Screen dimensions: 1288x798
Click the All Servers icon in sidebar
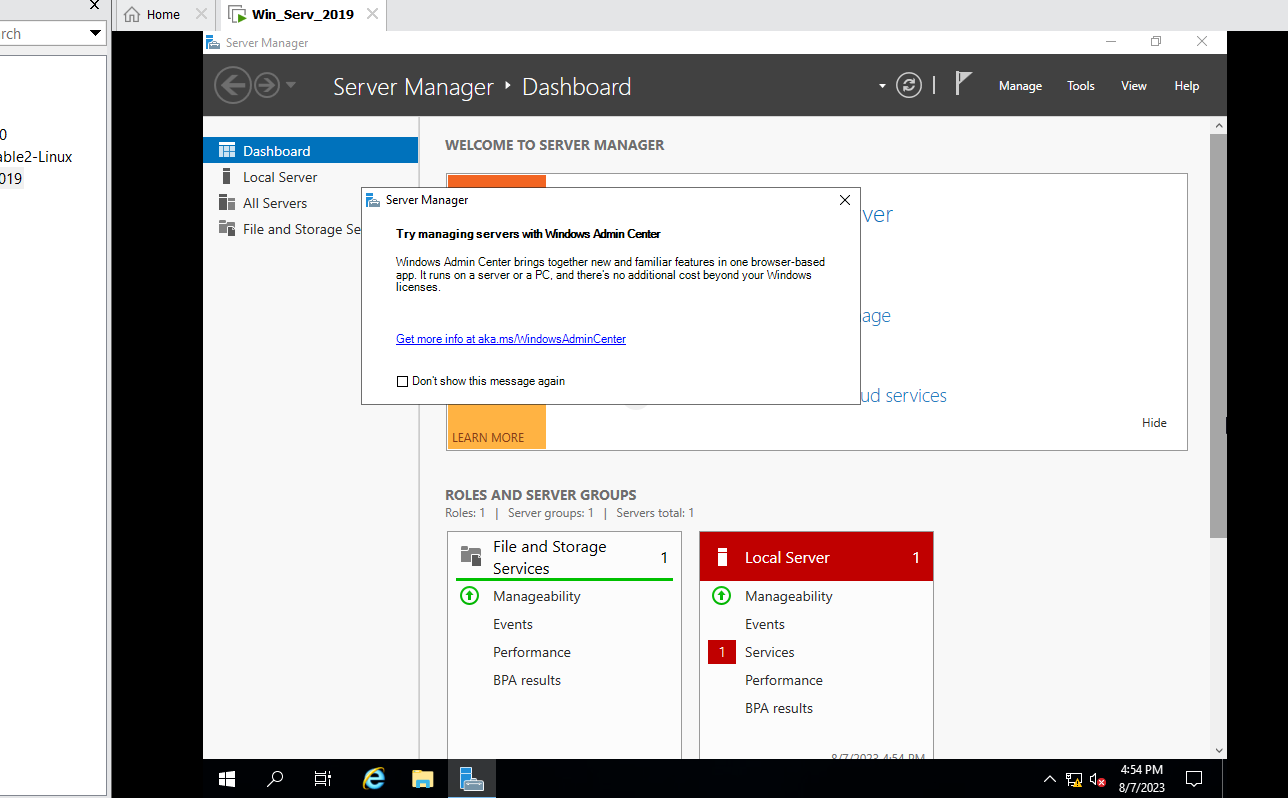[227, 202]
